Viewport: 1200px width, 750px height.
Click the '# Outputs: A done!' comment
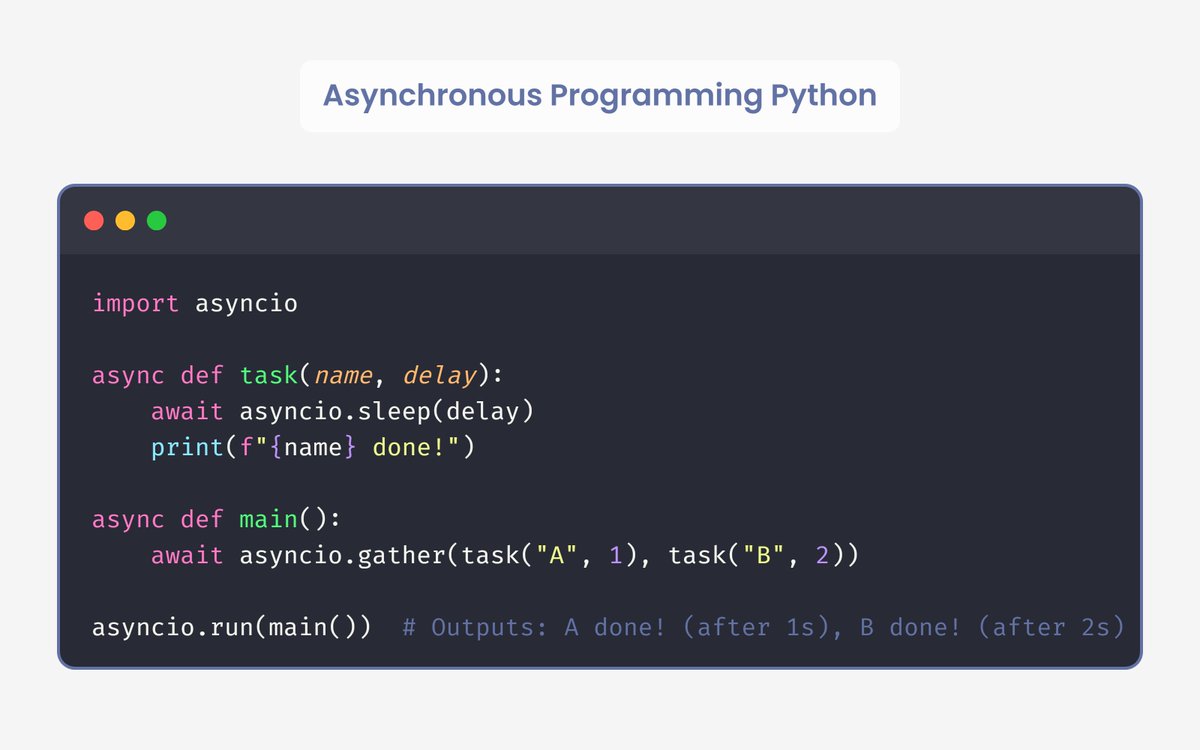(763, 628)
